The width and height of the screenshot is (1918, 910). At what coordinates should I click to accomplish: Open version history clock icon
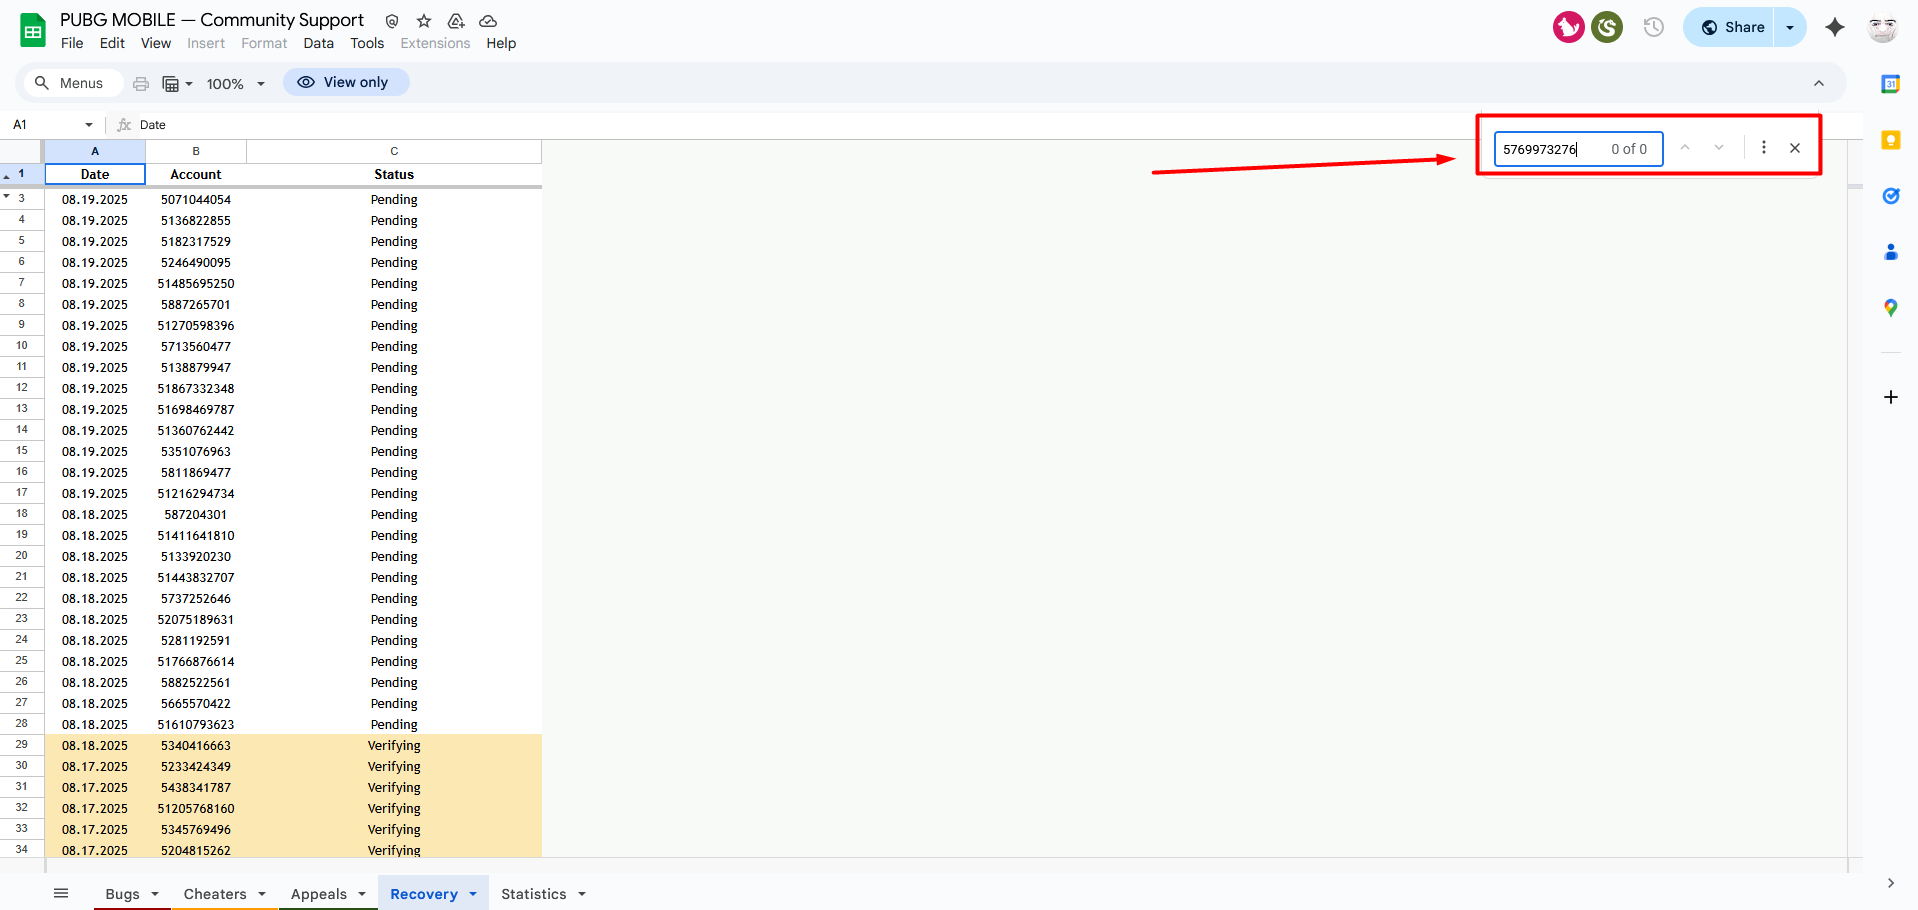click(x=1654, y=27)
